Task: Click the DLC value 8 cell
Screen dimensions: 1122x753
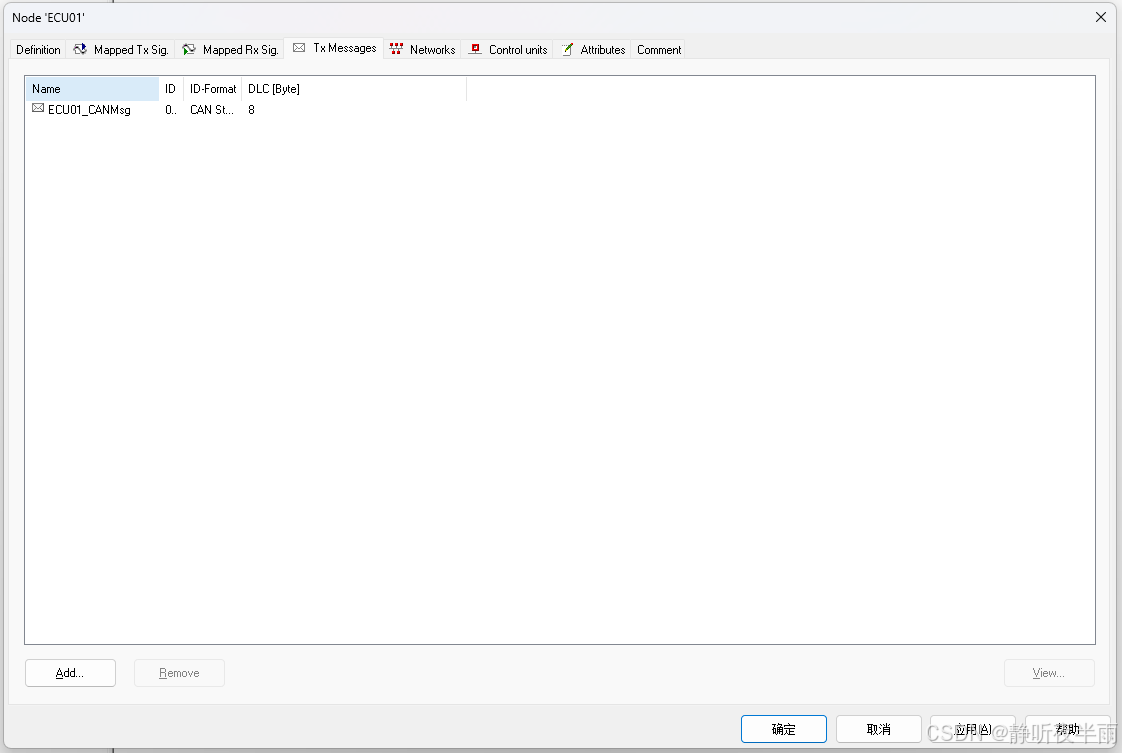Action: pyautogui.click(x=251, y=110)
